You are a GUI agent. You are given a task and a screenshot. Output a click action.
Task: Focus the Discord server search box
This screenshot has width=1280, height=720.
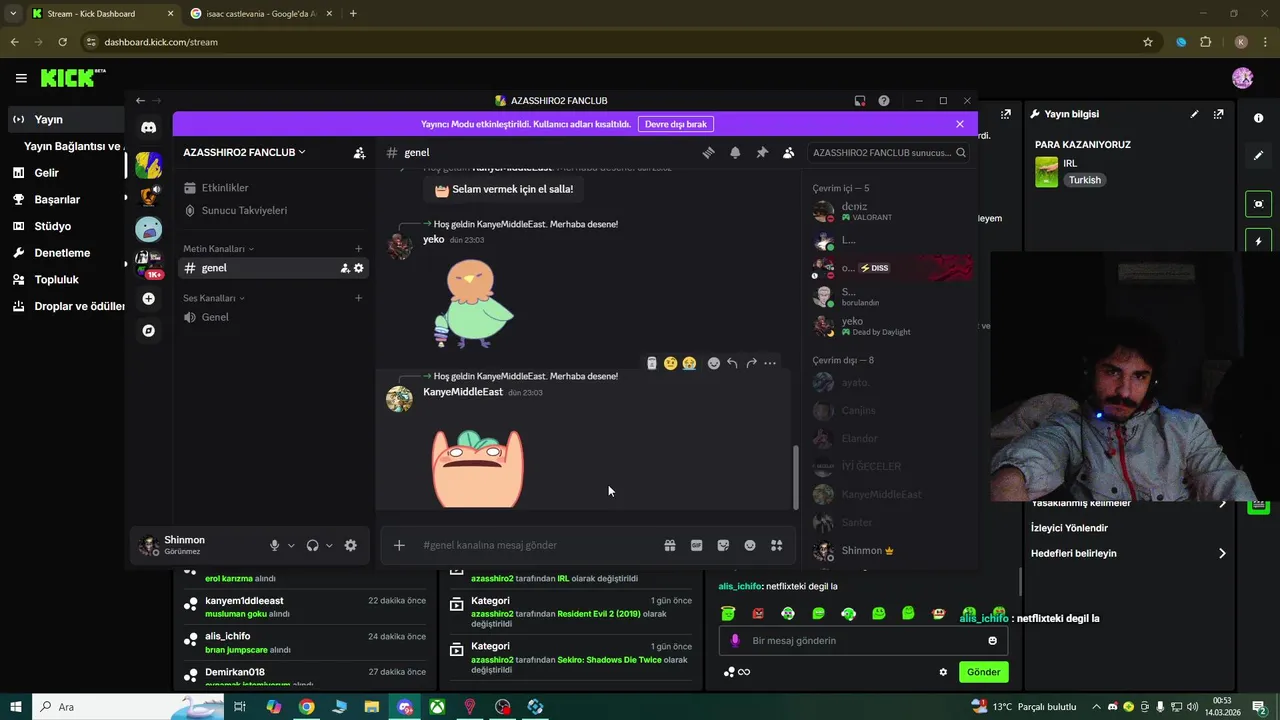tap(888, 153)
